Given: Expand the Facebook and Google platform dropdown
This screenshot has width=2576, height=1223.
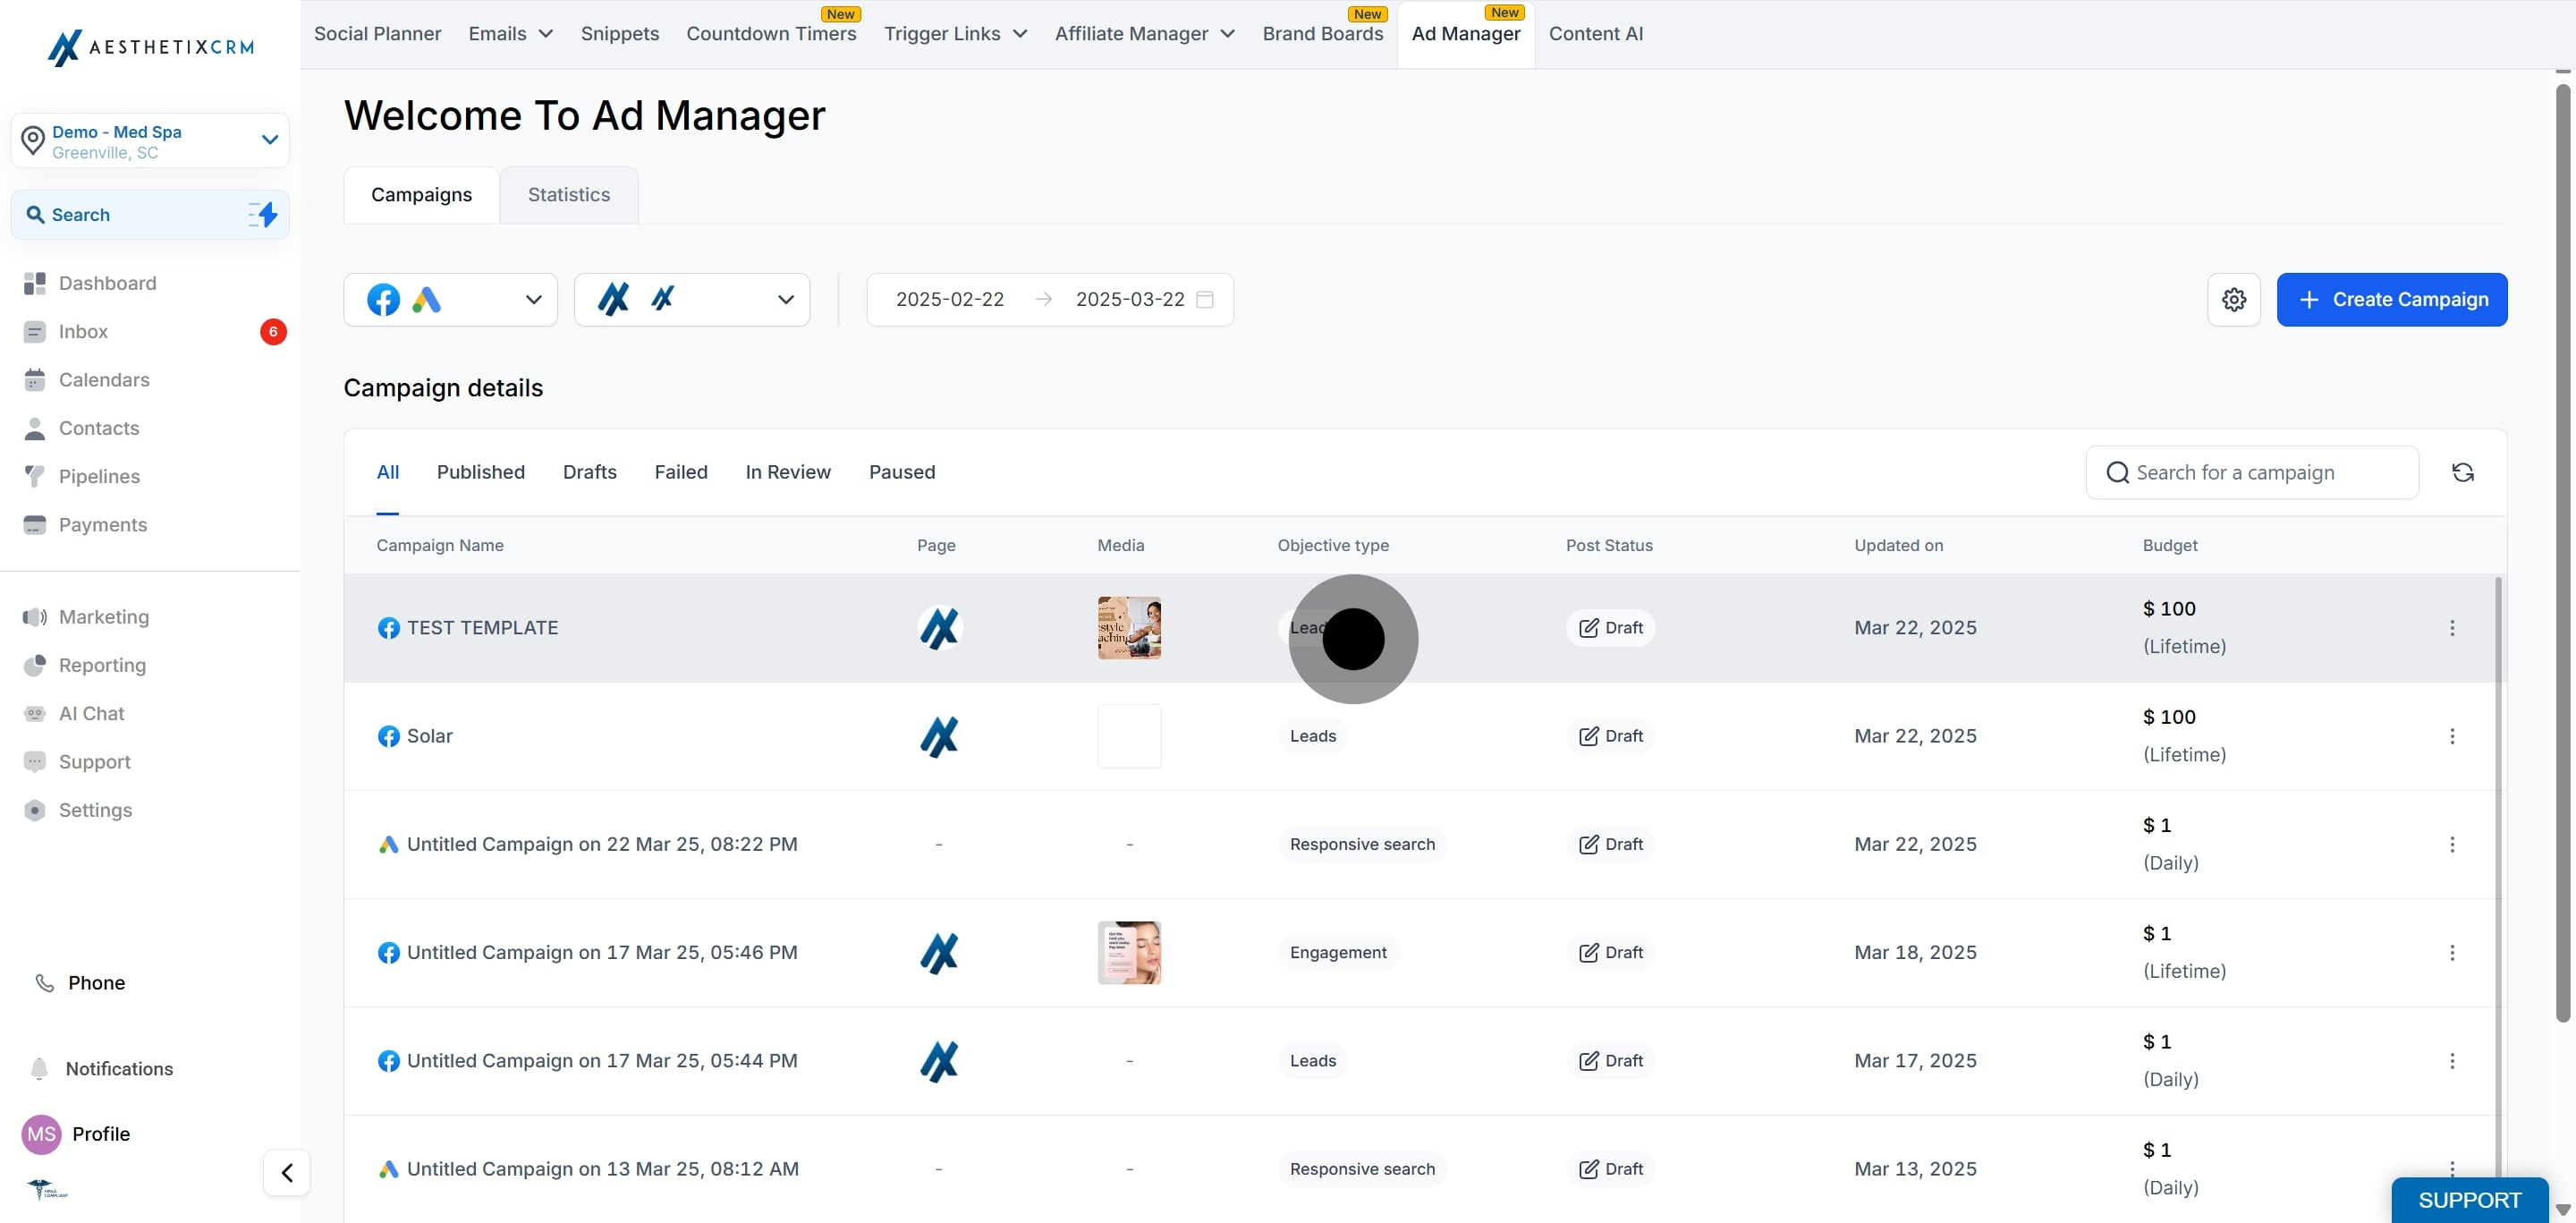Looking at the screenshot, I should 450,299.
